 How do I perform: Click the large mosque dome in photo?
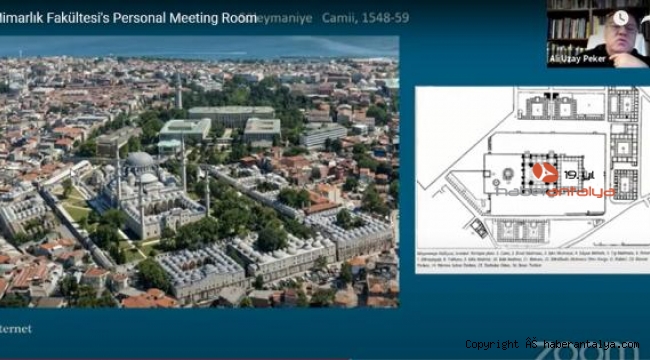coord(139,160)
